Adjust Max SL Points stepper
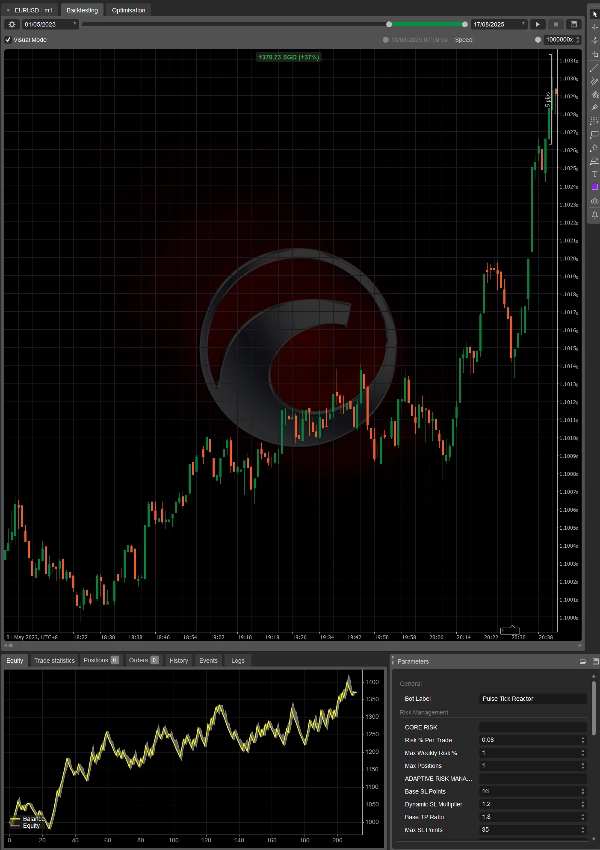600x850 pixels. tap(583, 830)
